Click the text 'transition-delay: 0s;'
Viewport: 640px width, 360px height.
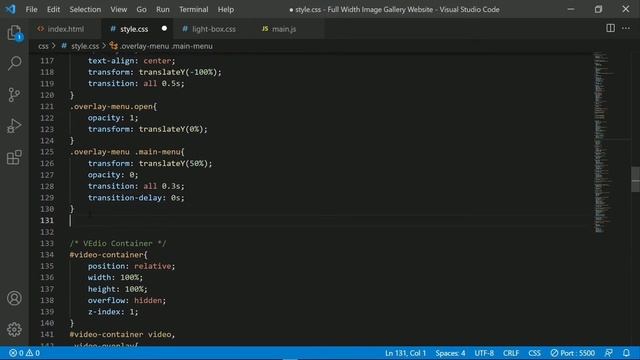tap(136, 198)
